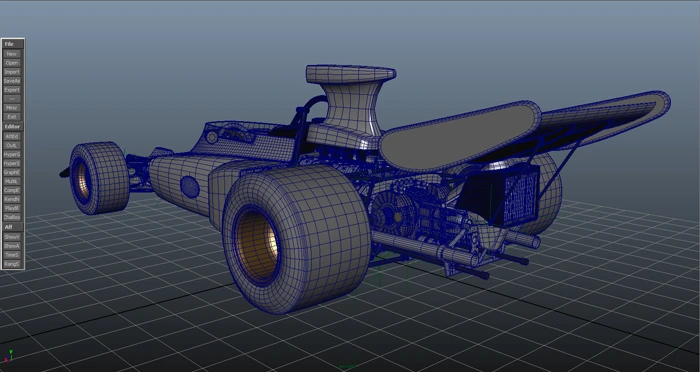Click the dashed separator button under Export
The image size is (700, 372).
tap(12, 99)
